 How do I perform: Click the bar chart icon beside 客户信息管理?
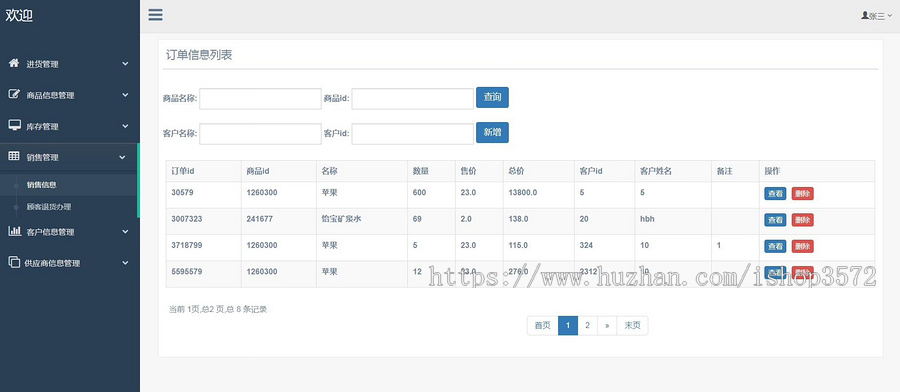pyautogui.click(x=14, y=231)
